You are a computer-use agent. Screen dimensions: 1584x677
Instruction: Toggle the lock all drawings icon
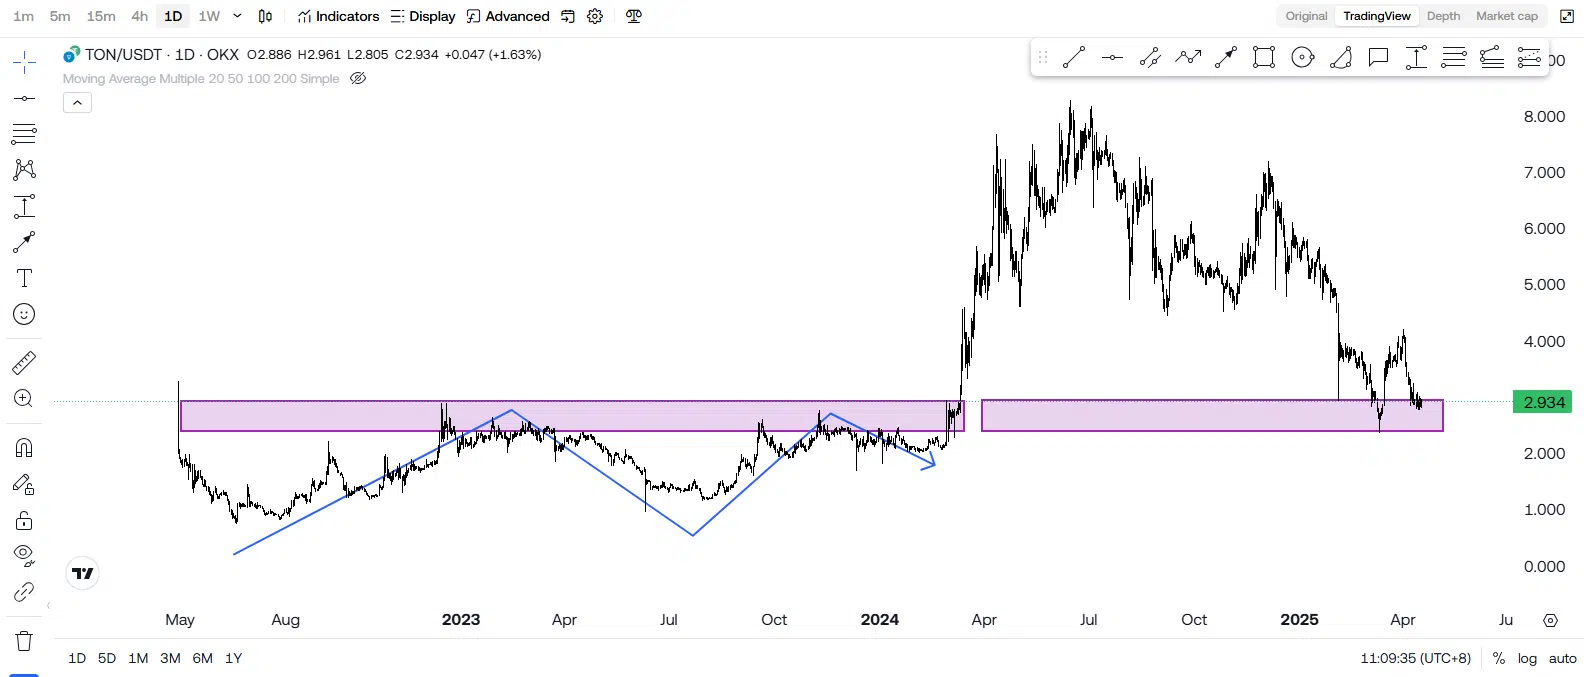[24, 521]
